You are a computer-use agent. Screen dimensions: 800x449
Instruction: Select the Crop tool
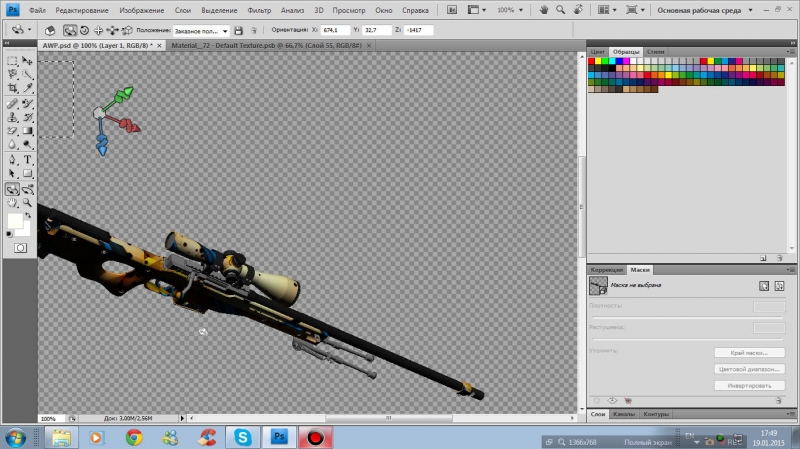(12, 88)
